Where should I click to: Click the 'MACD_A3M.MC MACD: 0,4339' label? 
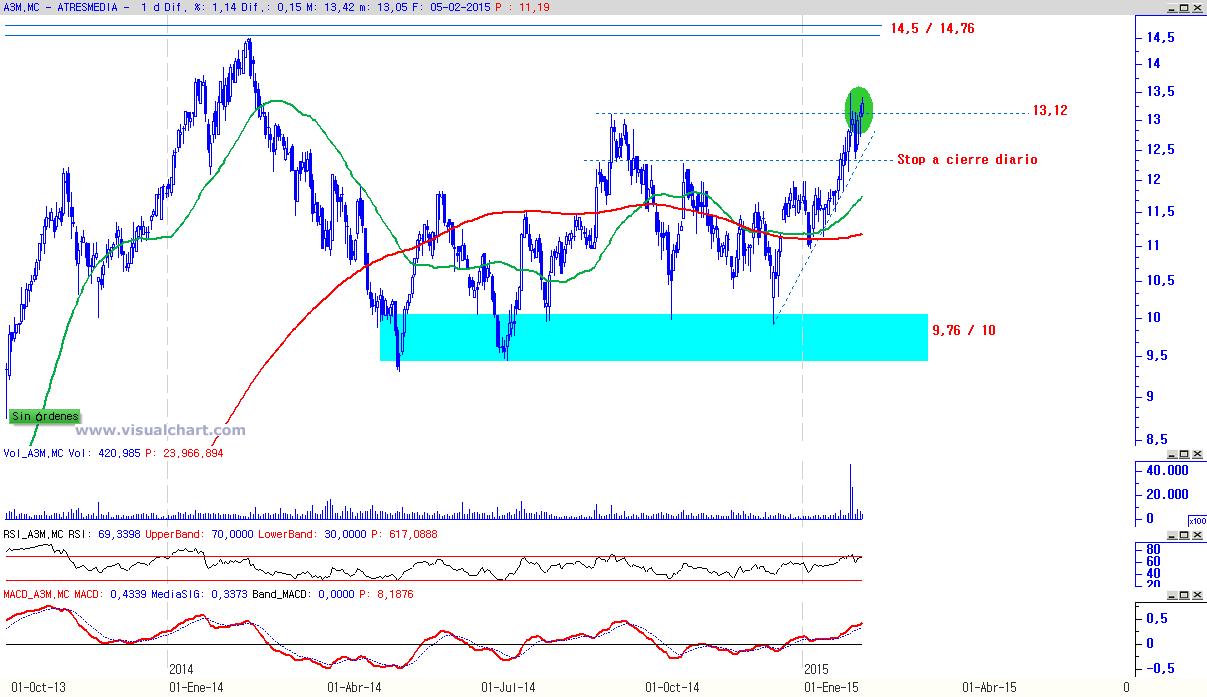coord(74,594)
